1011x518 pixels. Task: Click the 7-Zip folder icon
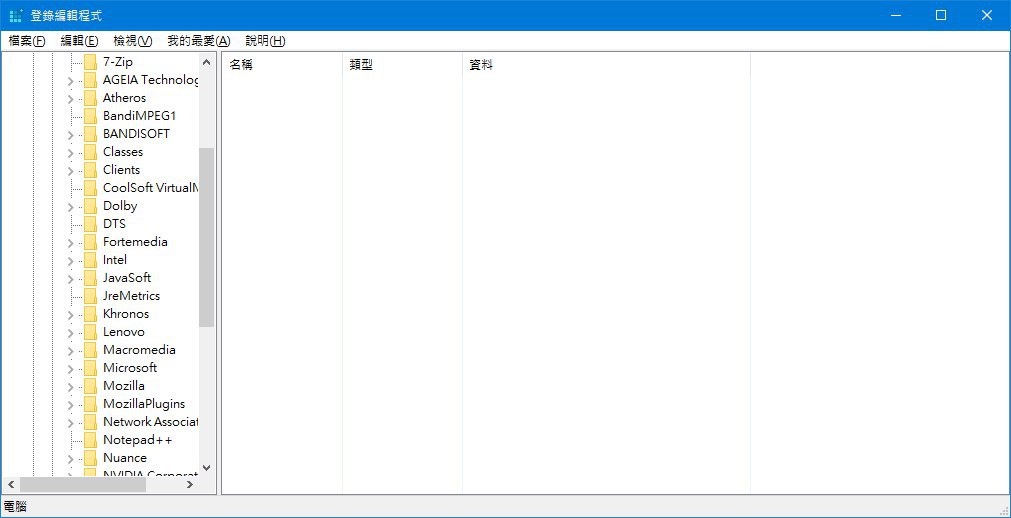click(90, 63)
